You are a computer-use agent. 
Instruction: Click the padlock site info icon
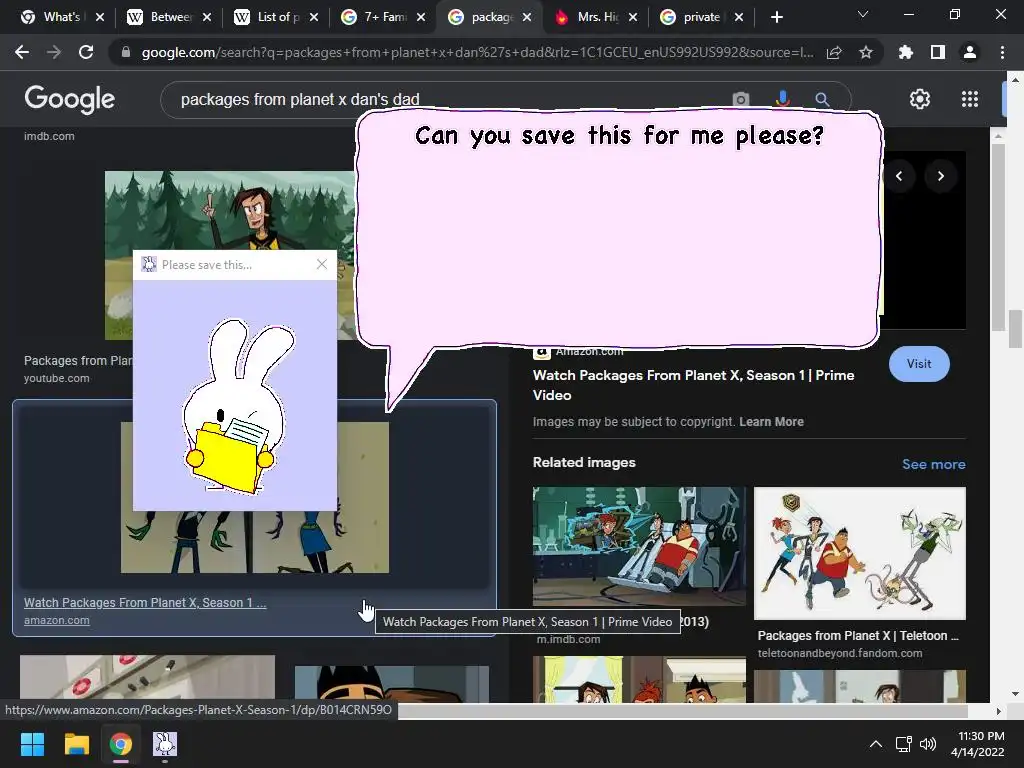126,52
